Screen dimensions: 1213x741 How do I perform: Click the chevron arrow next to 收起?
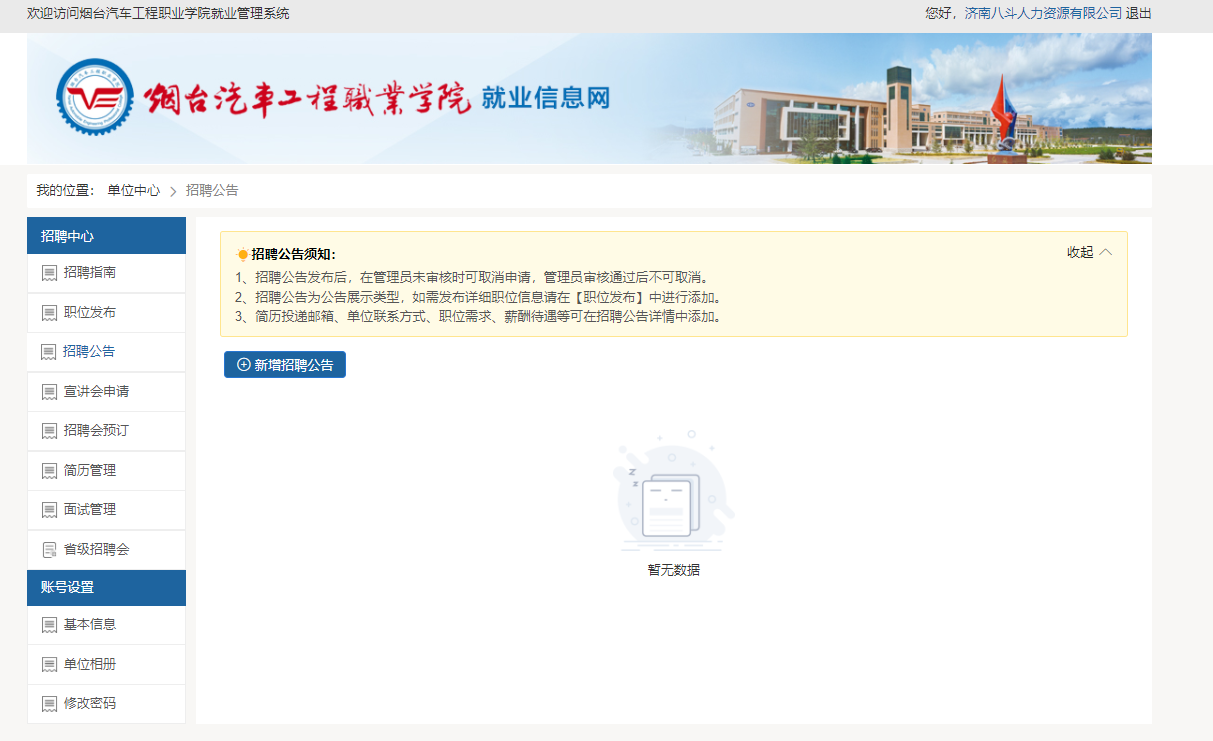[x=1105, y=252]
